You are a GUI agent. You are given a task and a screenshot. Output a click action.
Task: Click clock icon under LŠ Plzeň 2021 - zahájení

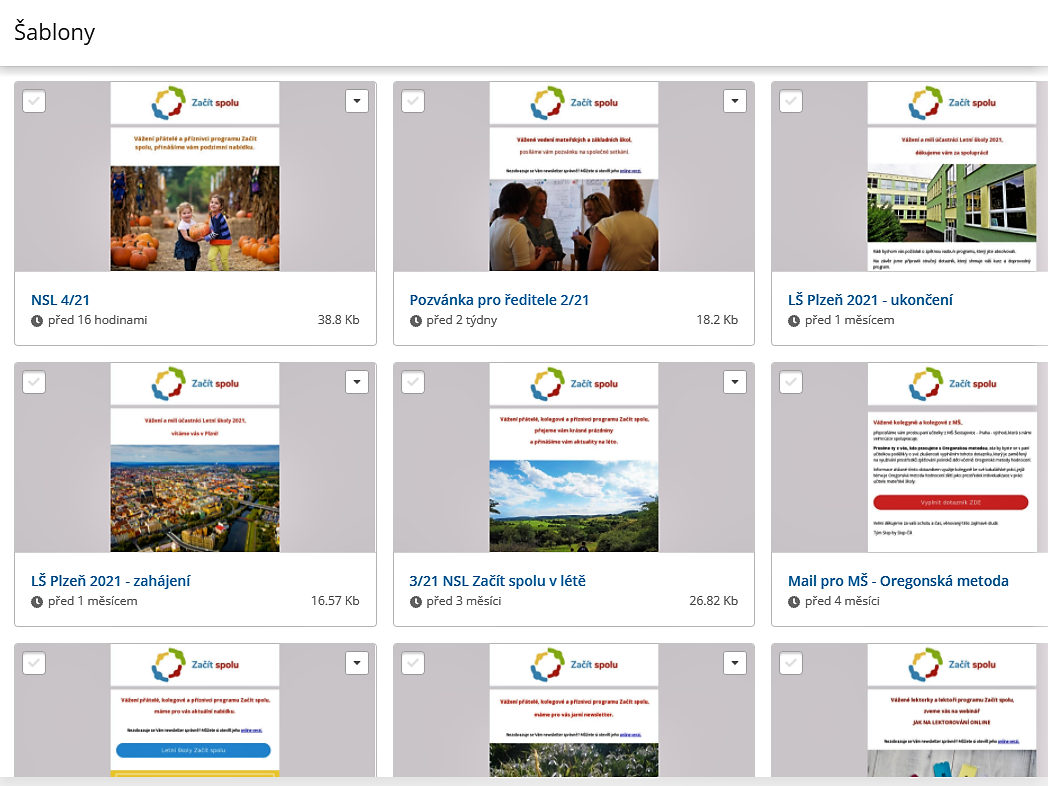(x=37, y=602)
